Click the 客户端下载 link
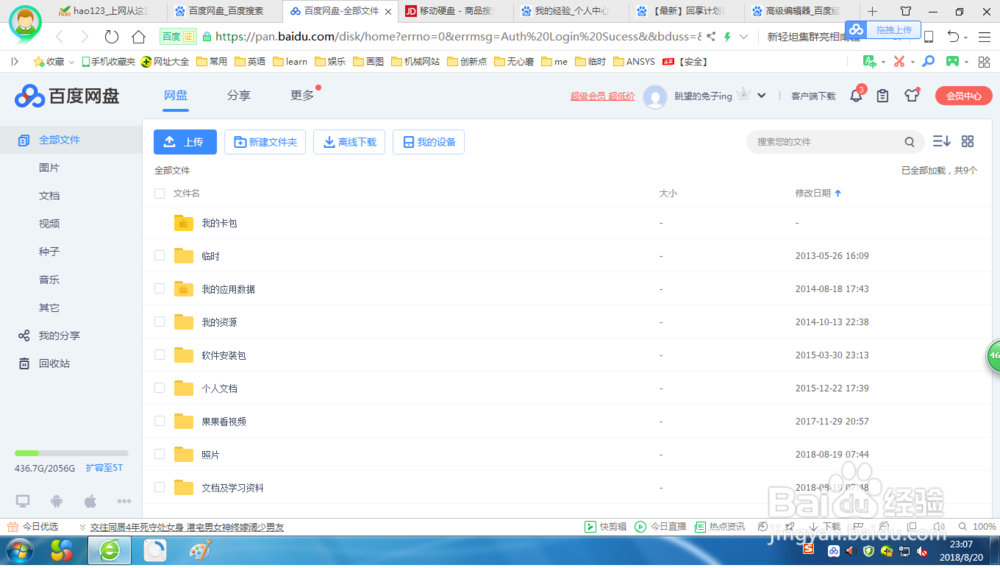 click(x=813, y=96)
